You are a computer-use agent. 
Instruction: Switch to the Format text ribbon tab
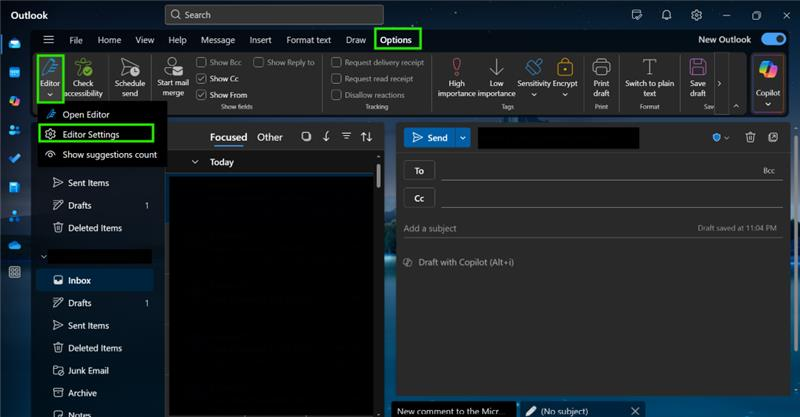click(x=309, y=40)
